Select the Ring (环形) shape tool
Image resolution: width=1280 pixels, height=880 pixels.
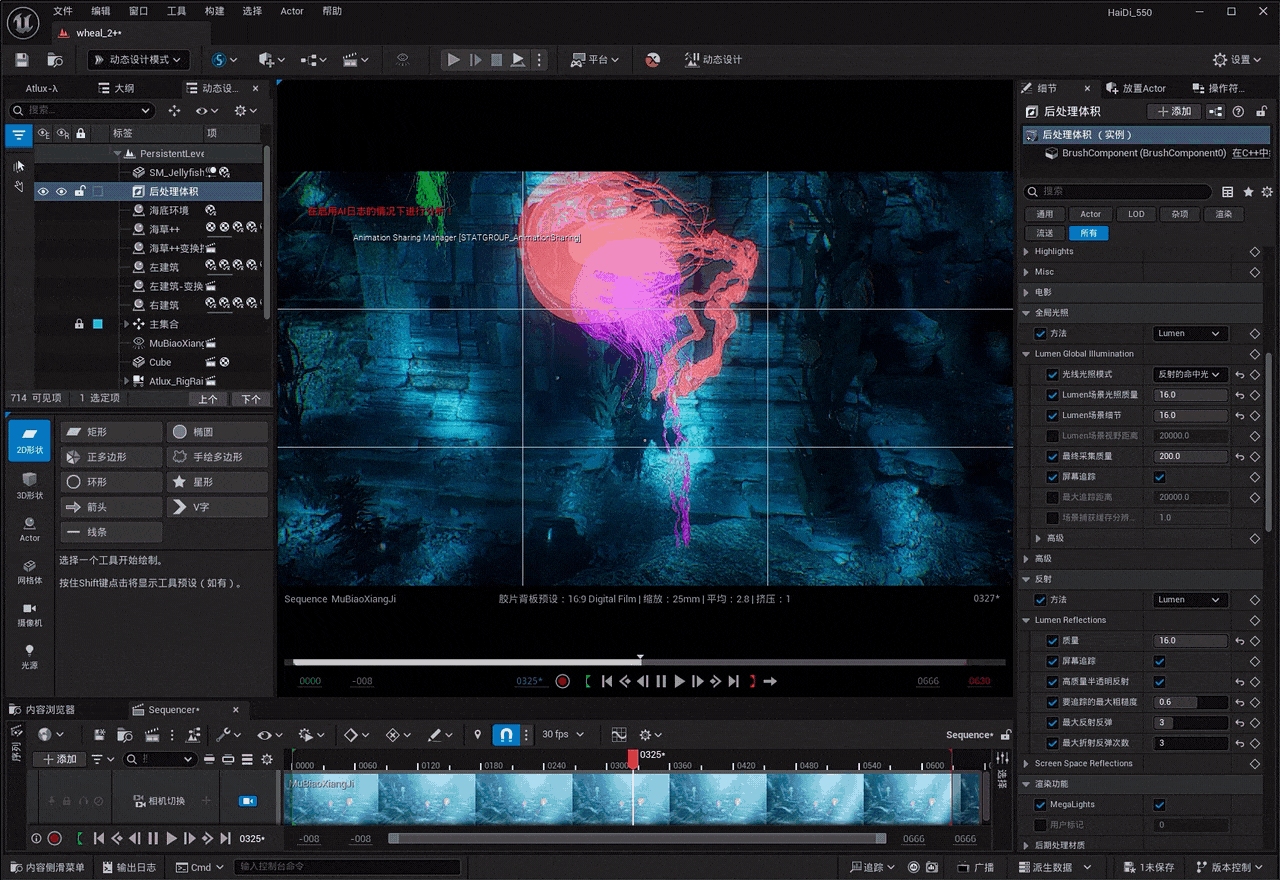(x=111, y=482)
